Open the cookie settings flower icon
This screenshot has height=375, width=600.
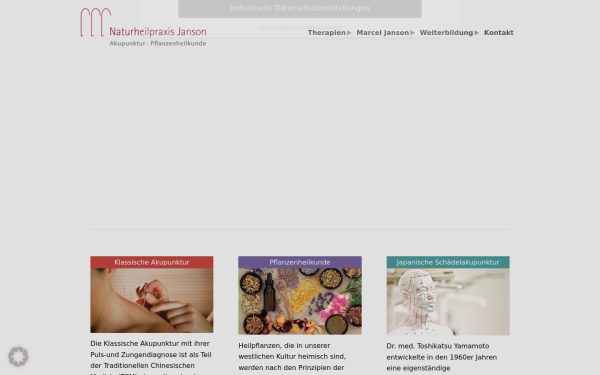(18, 357)
